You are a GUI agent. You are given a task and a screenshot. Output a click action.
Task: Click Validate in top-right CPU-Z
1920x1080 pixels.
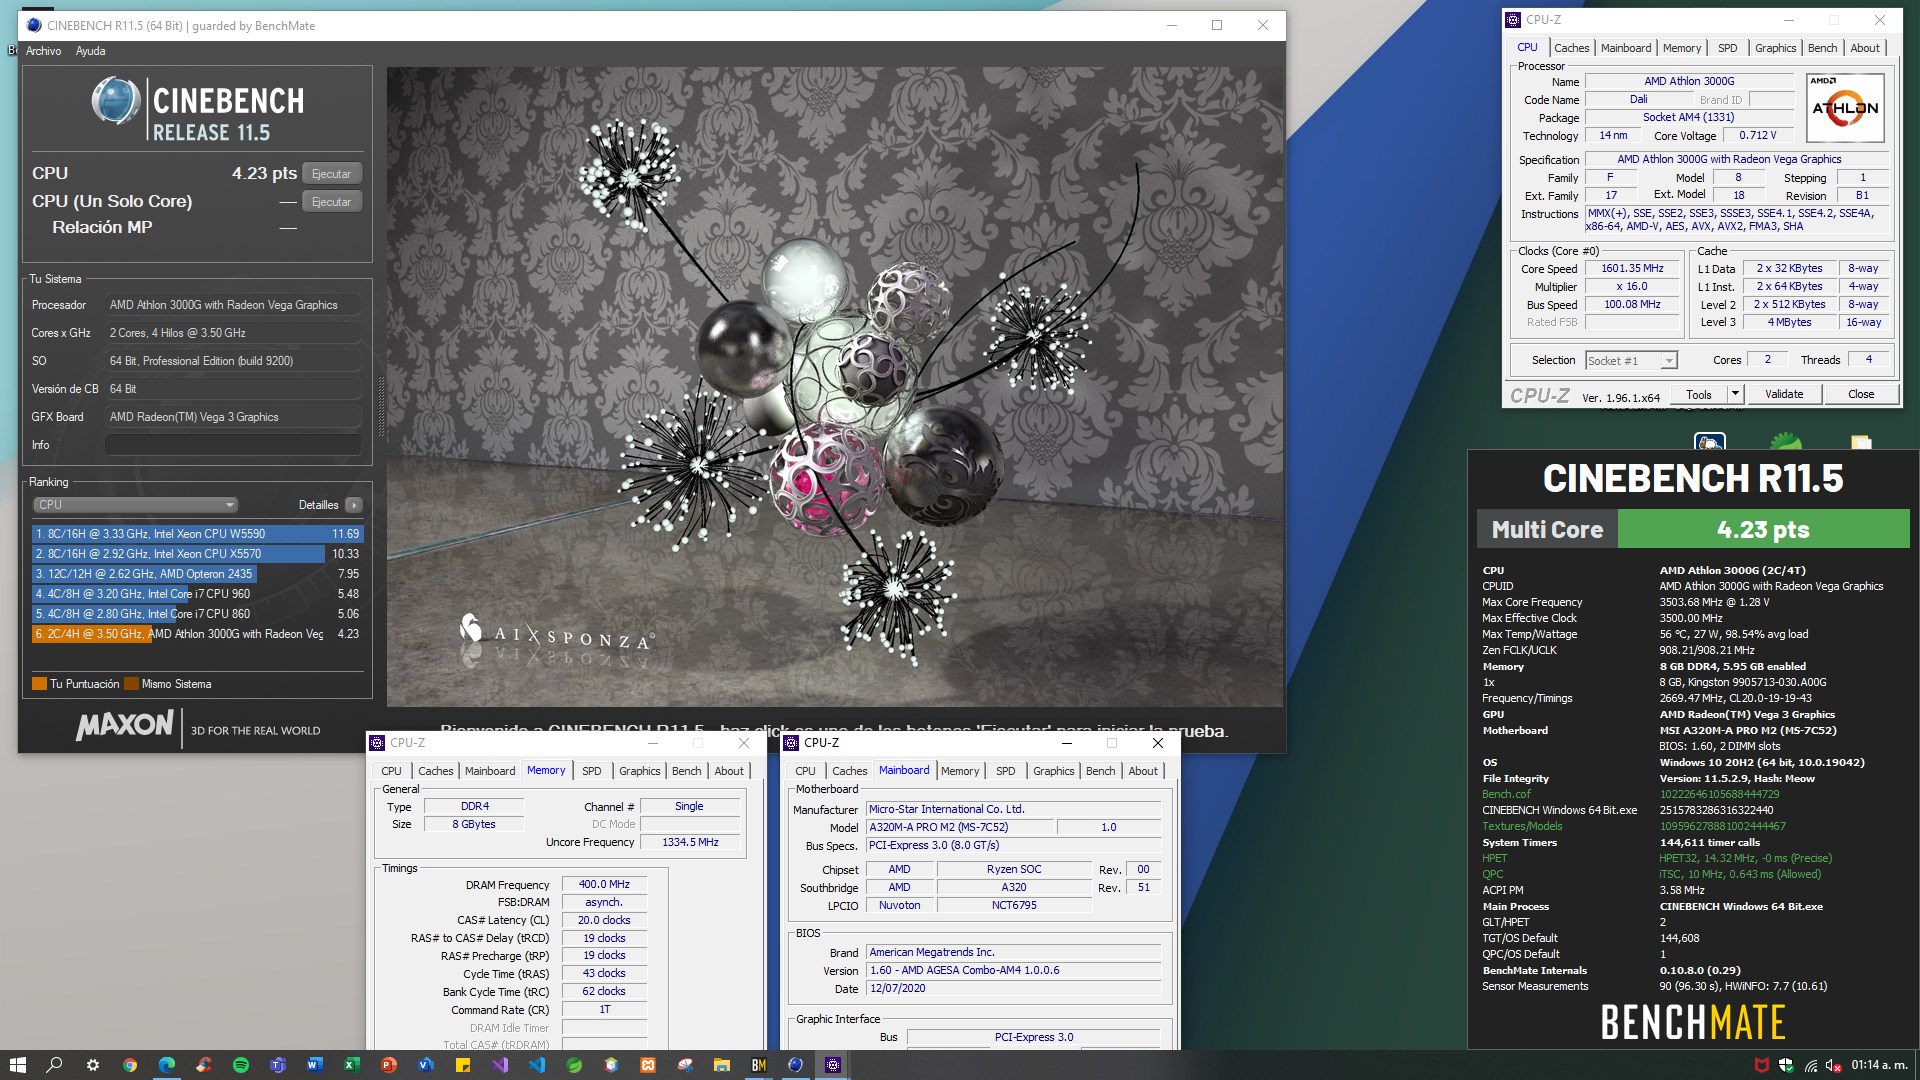tap(1783, 395)
